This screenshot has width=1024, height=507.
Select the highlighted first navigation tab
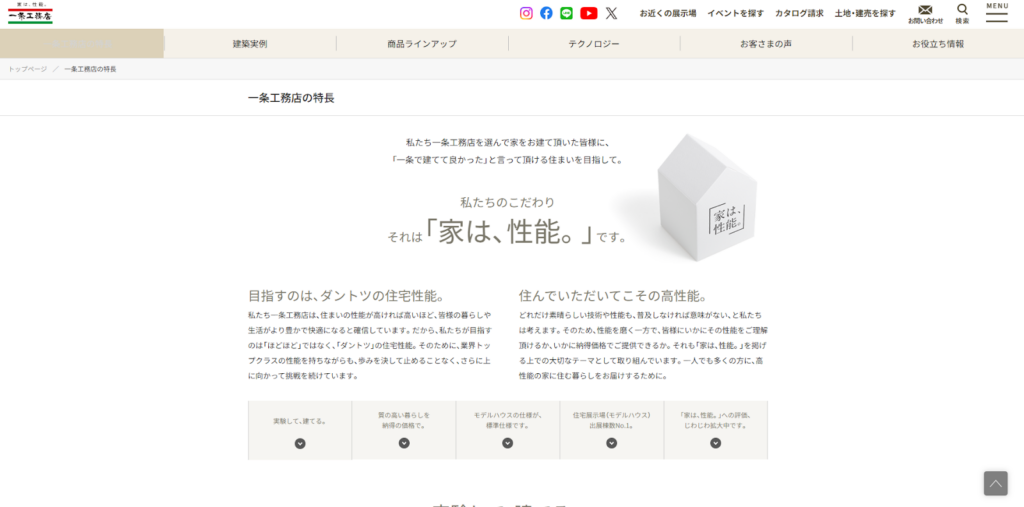click(82, 44)
